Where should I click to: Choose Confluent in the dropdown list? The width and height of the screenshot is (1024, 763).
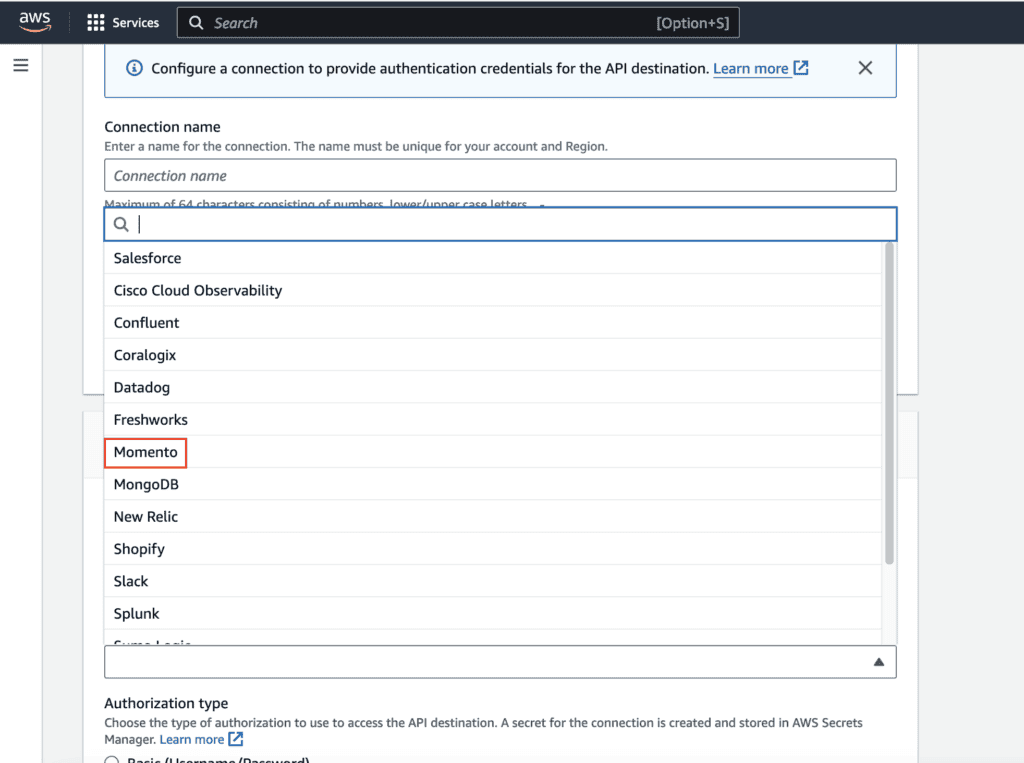[492, 323]
